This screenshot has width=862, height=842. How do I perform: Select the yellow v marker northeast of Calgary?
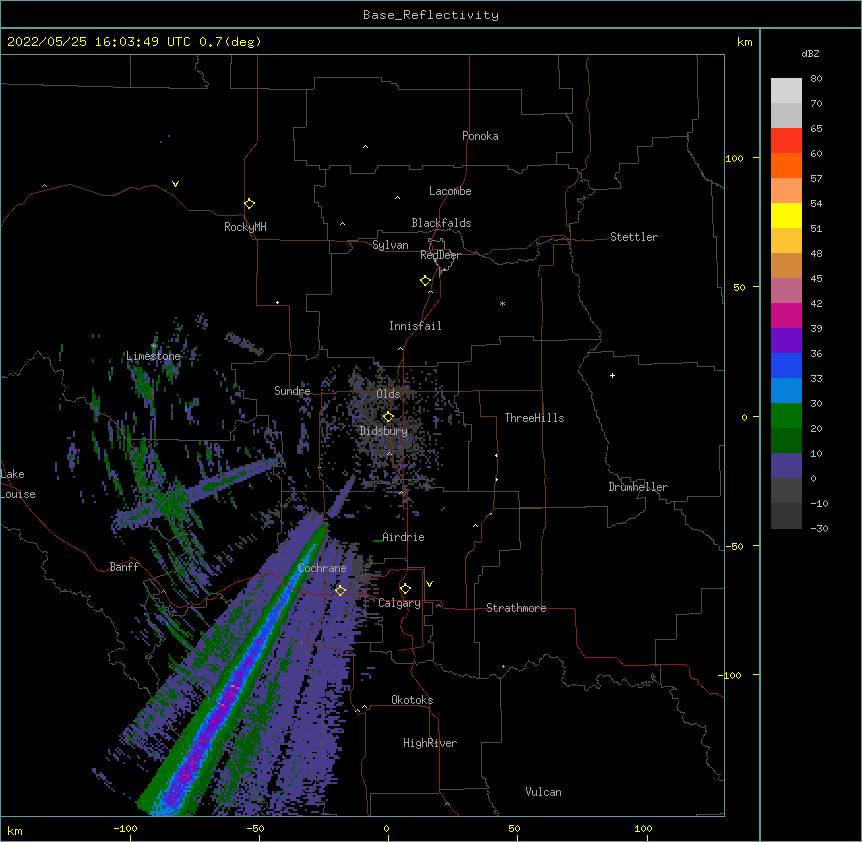[429, 584]
